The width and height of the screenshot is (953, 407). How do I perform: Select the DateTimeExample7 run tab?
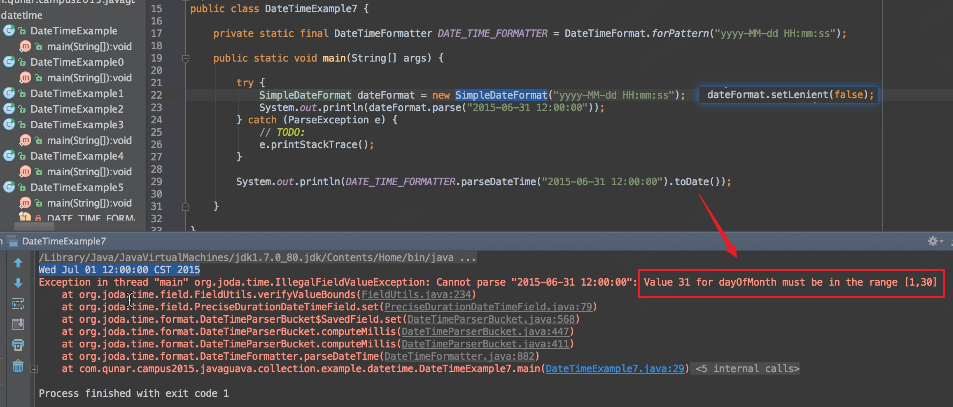(62, 241)
